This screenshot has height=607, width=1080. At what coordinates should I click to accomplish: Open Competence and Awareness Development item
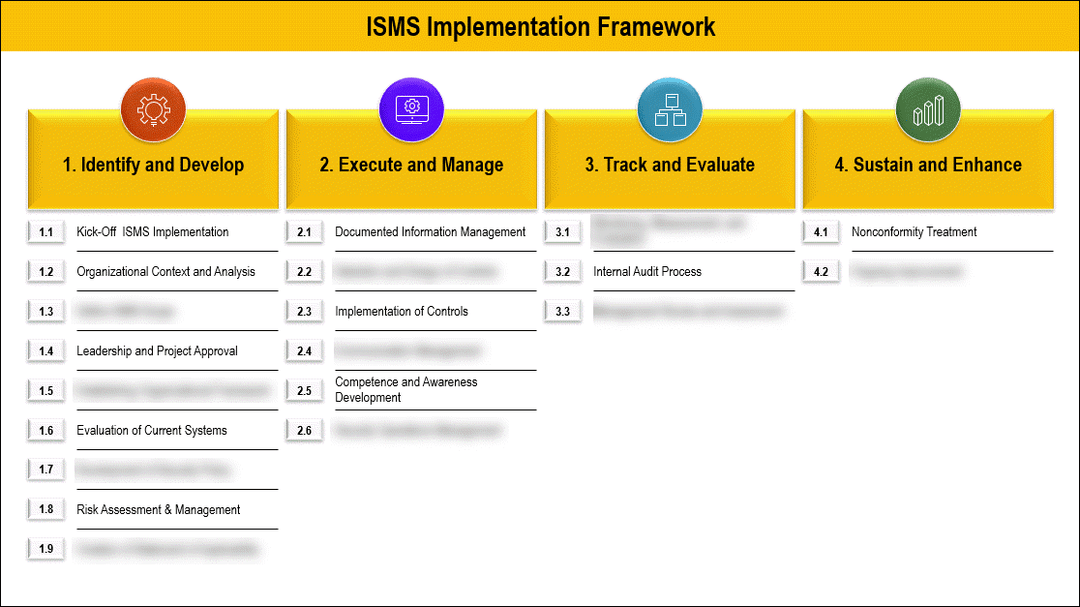[x=406, y=390]
